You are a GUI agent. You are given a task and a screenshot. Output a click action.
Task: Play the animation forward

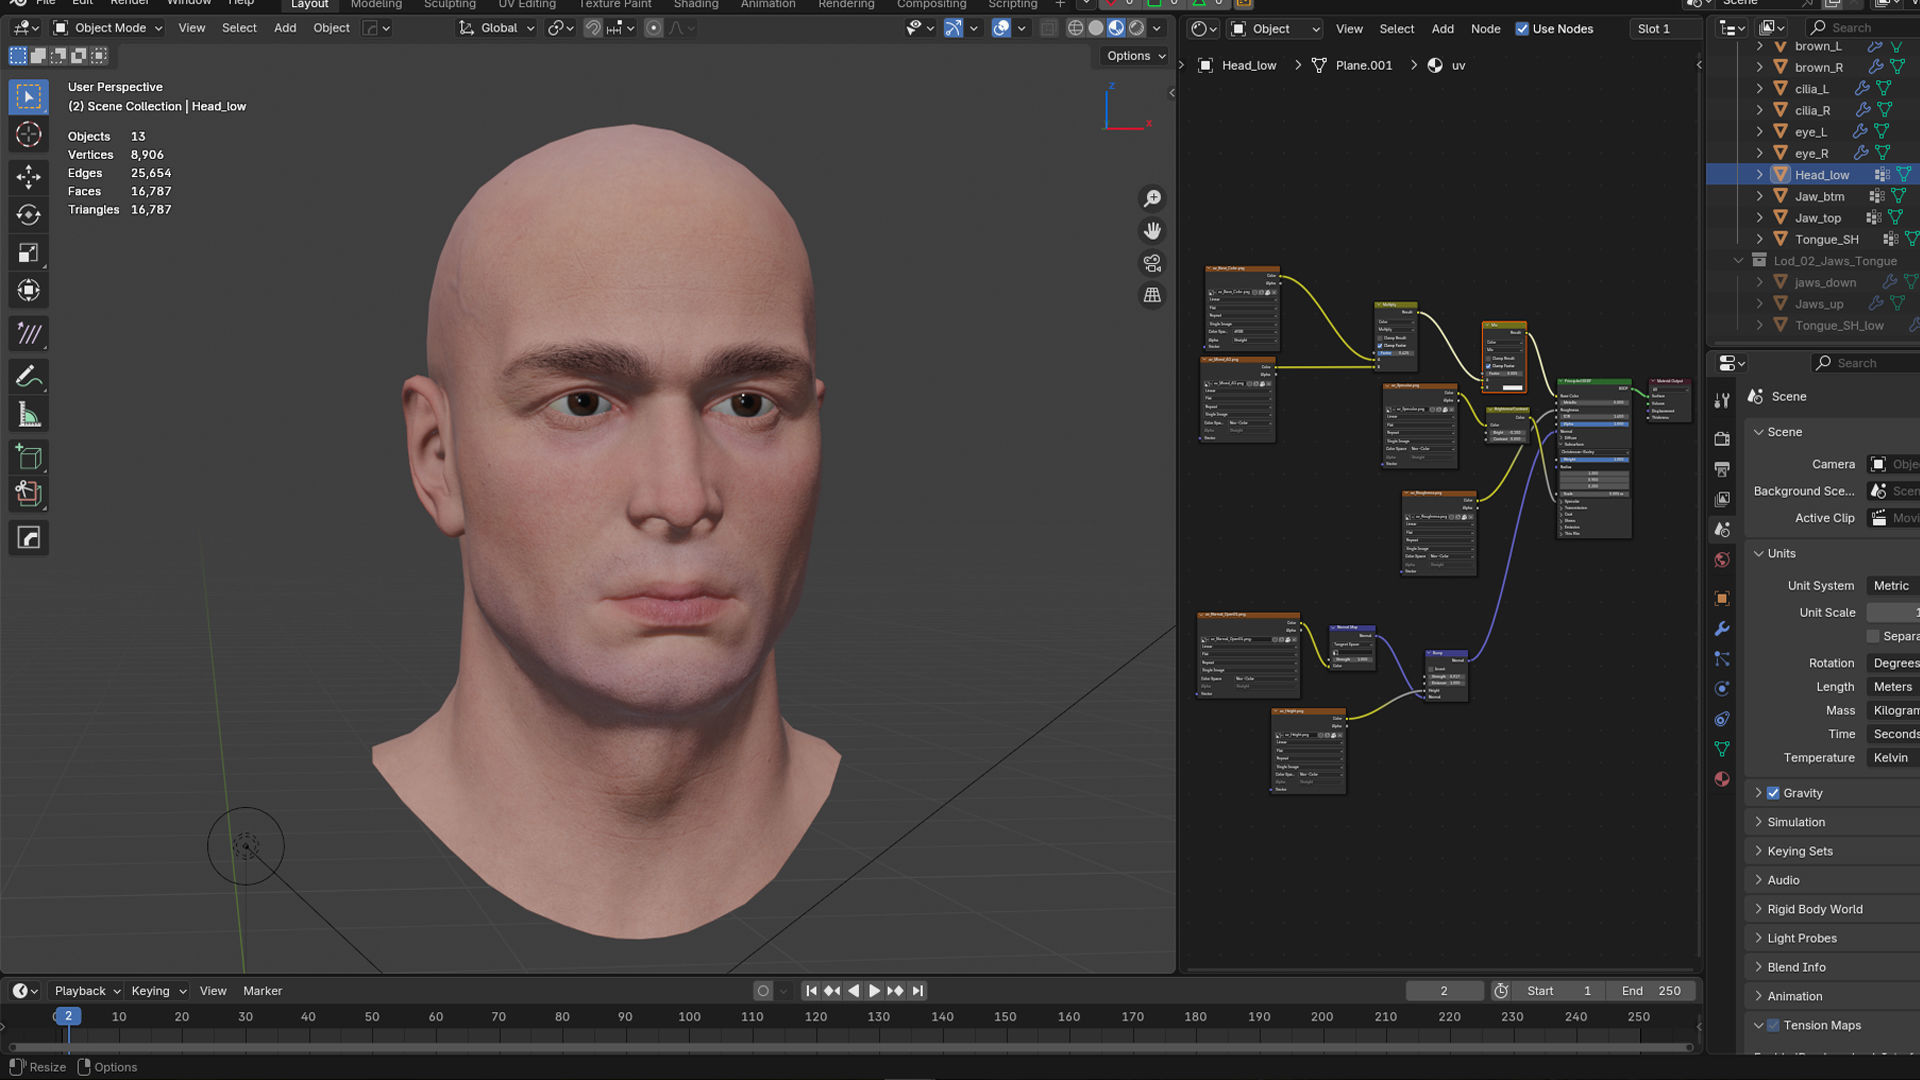874,991
